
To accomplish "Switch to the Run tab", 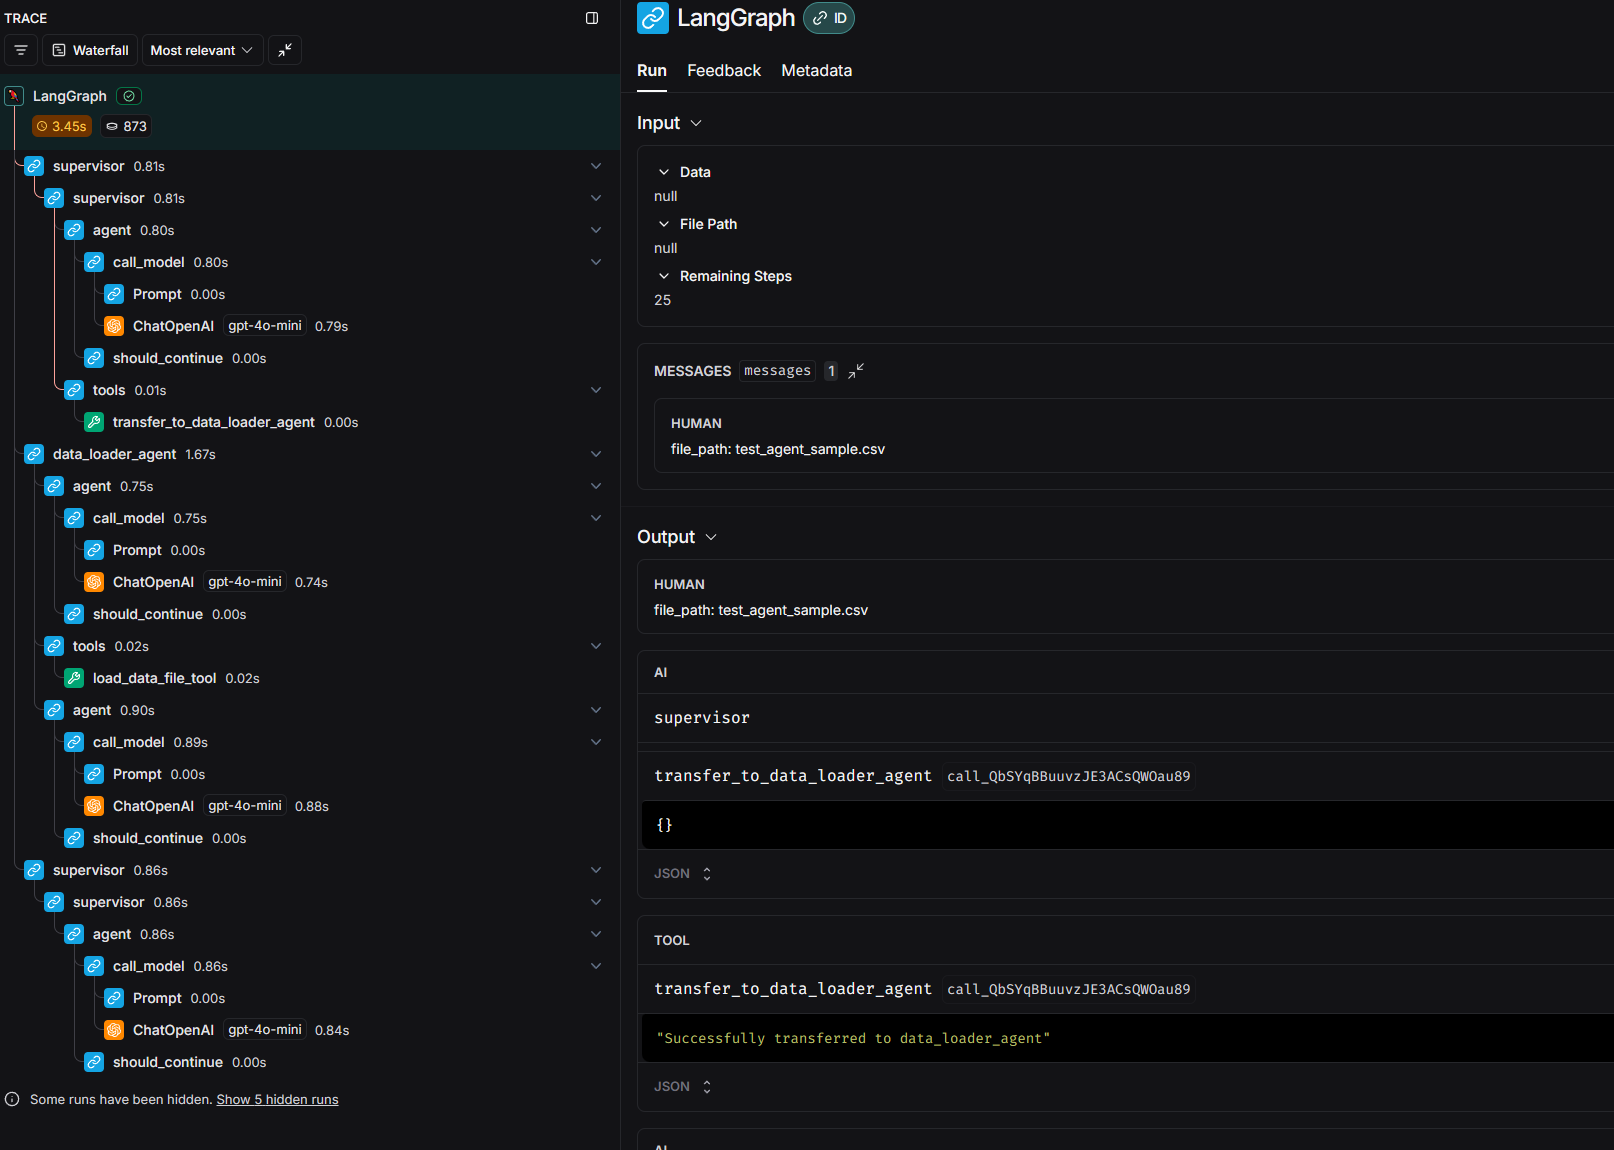I will click(x=652, y=71).
